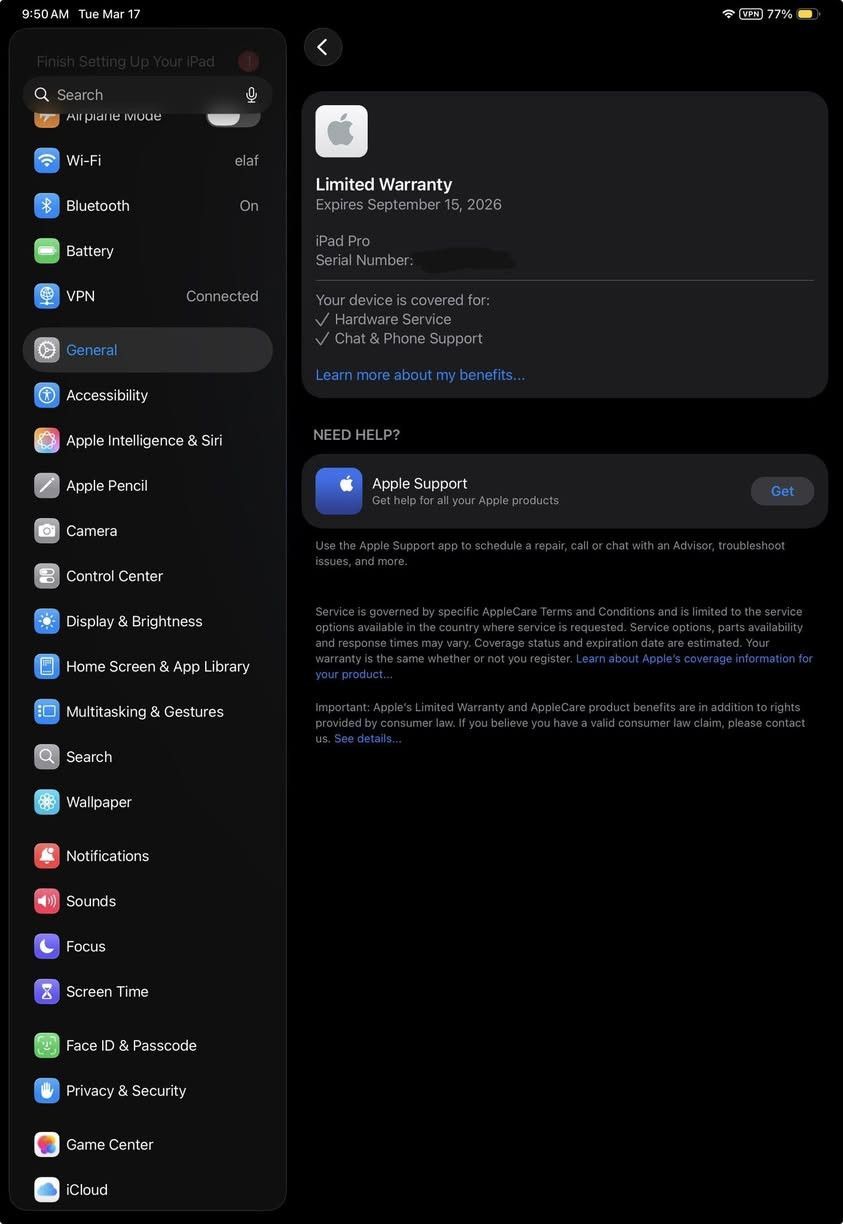Viewport: 843px width, 1224px height.
Task: Open "Learn more about my benefits" link
Action: click(420, 375)
